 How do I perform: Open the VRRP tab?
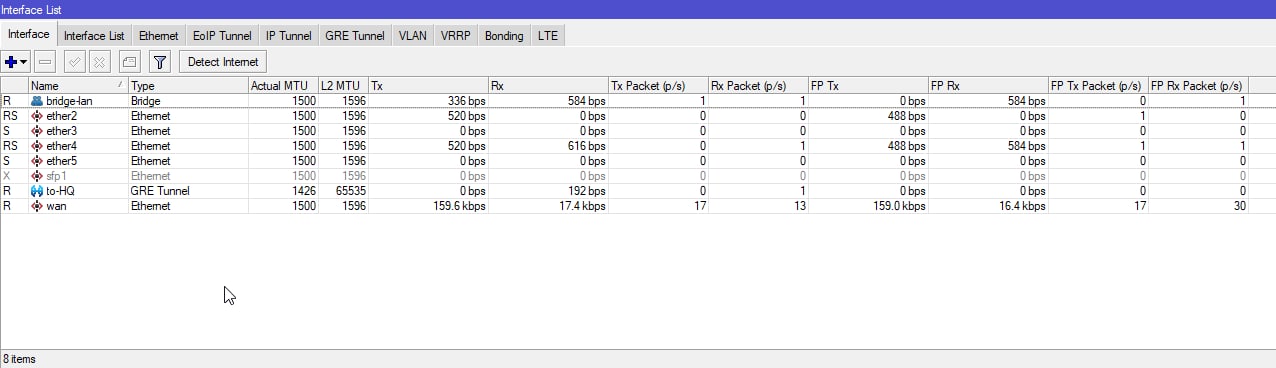point(456,36)
